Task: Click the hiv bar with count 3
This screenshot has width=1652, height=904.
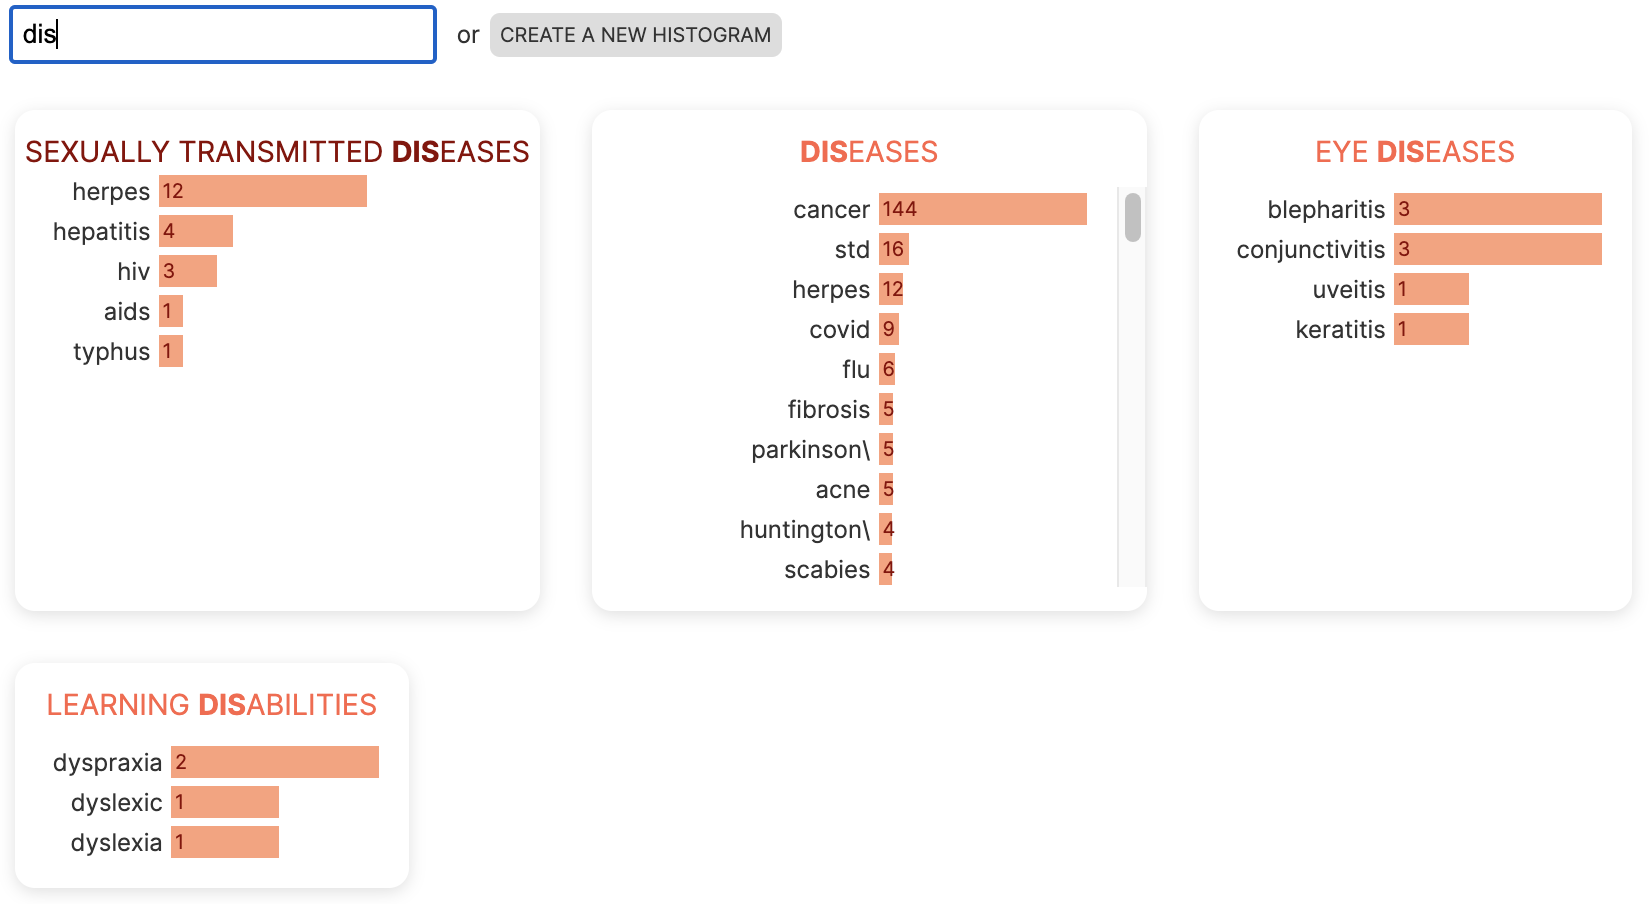Action: tap(188, 271)
